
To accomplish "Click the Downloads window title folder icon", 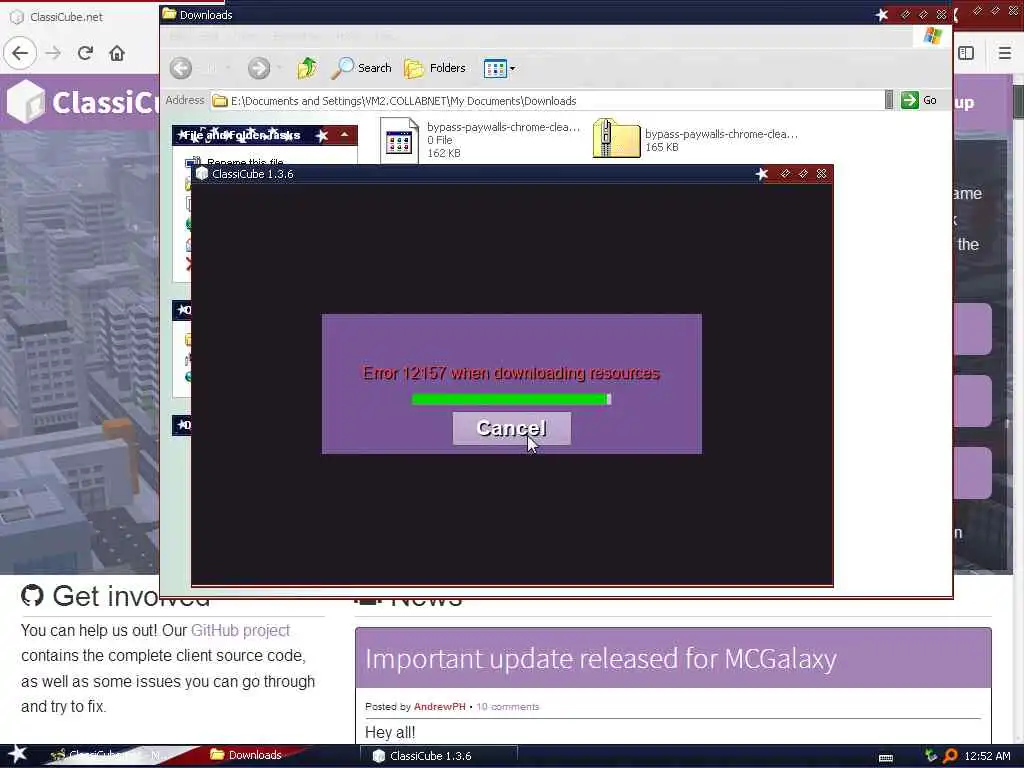I will click(169, 14).
